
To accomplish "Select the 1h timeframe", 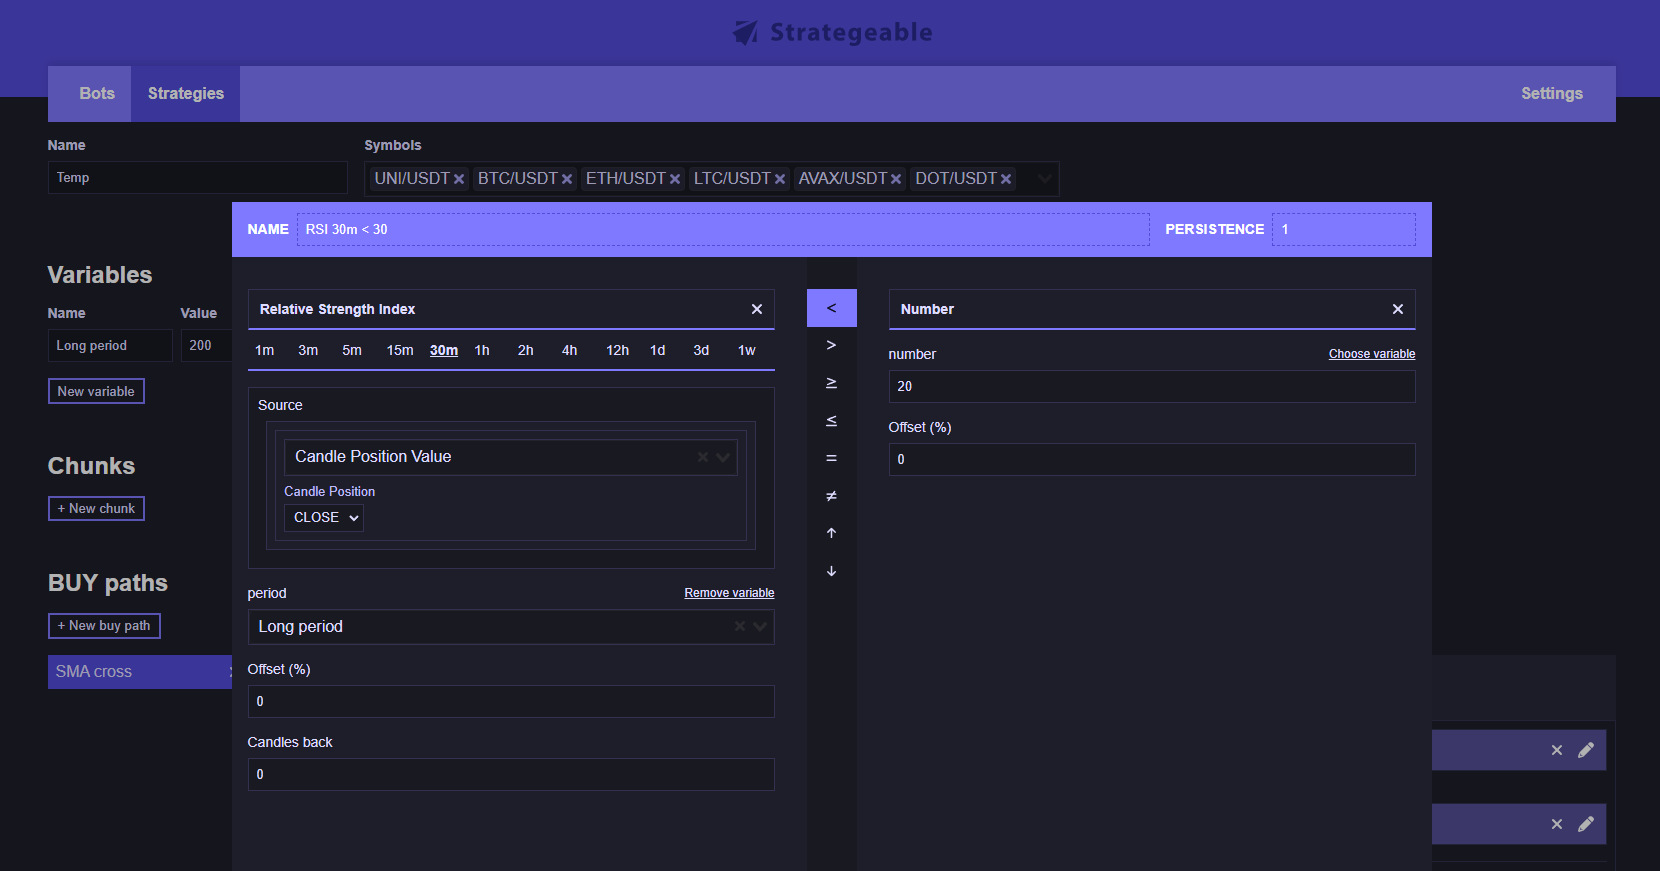I will coord(482,351).
